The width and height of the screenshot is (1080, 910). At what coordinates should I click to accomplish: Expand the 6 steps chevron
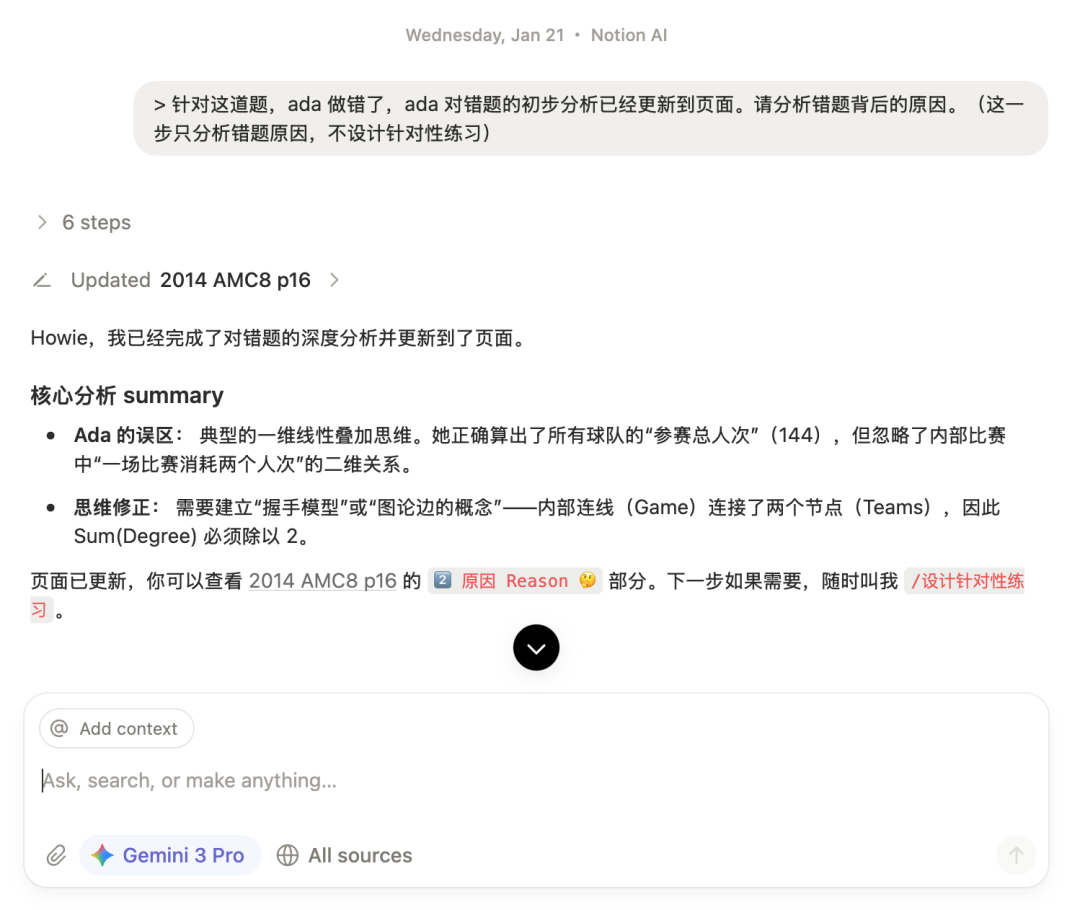[42, 222]
